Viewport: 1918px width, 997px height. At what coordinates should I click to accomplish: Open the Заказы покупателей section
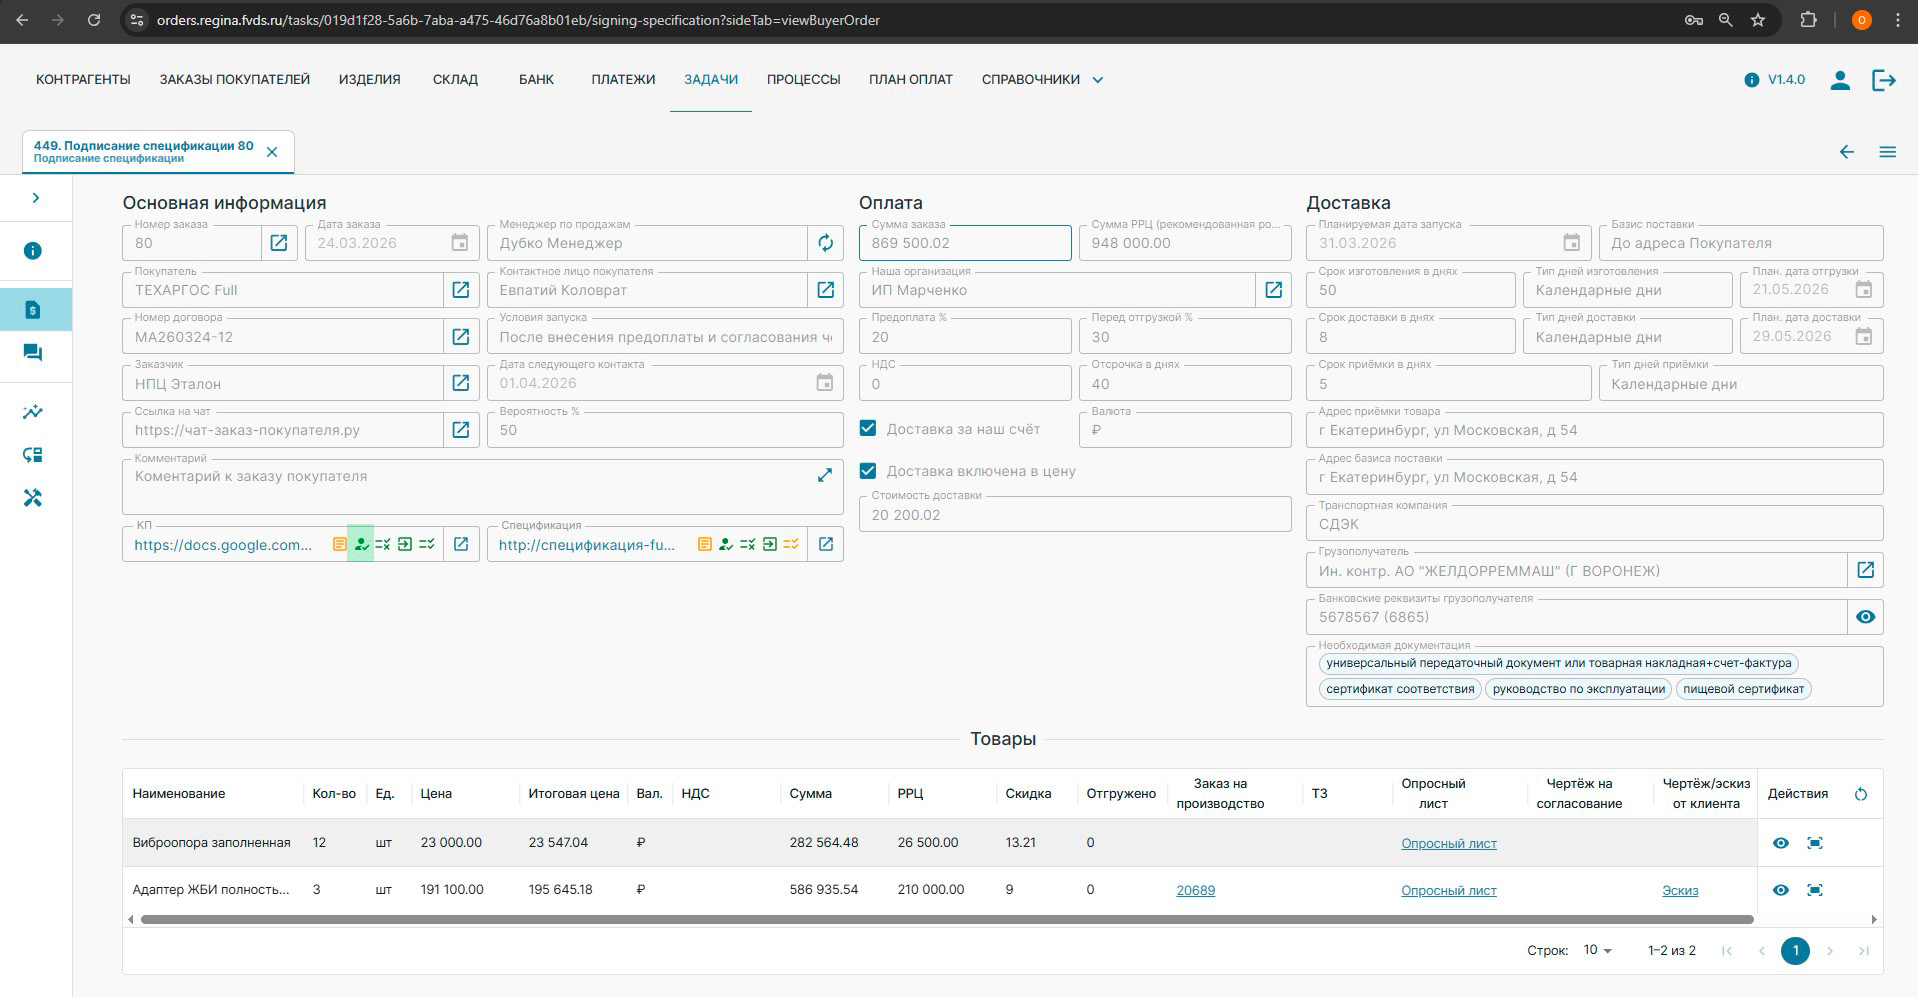click(235, 79)
